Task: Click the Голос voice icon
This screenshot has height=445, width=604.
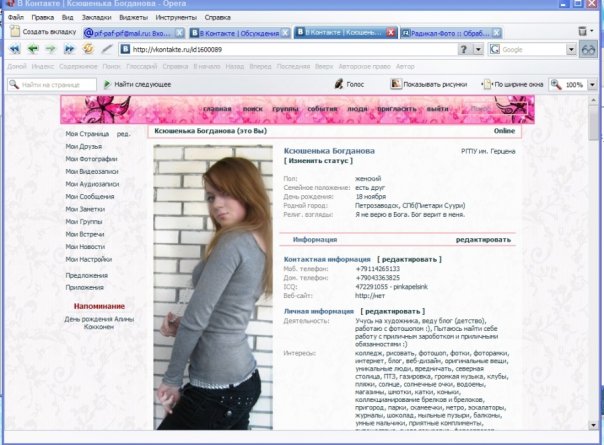Action: click(x=339, y=84)
